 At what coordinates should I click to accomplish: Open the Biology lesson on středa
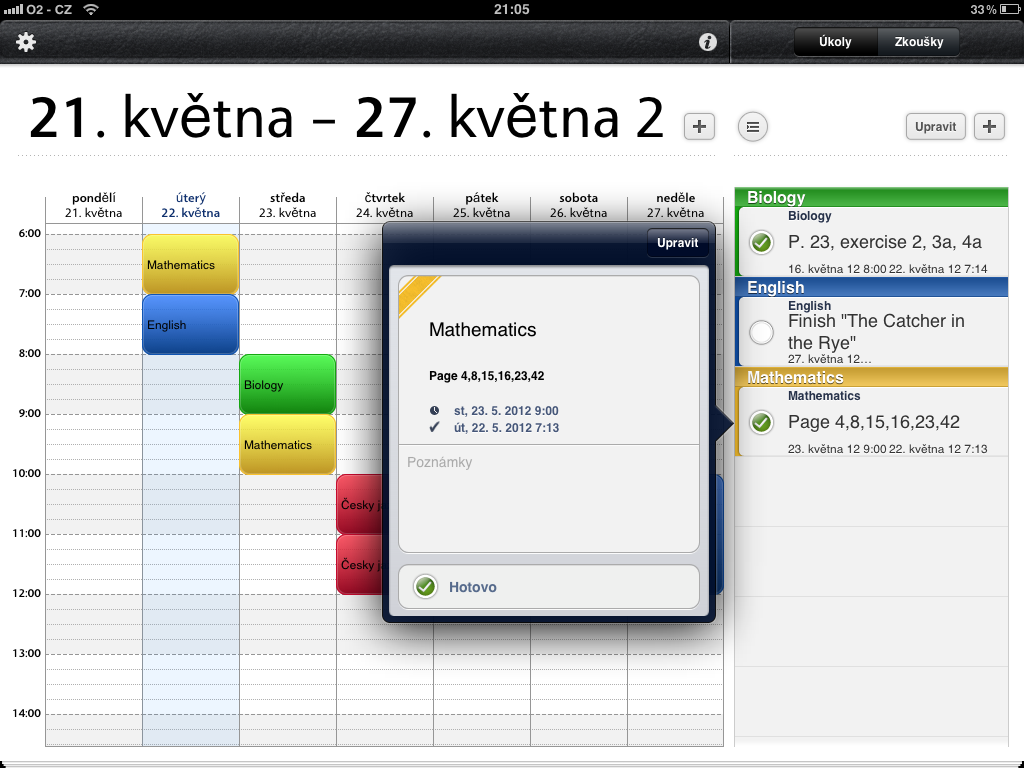coord(287,385)
